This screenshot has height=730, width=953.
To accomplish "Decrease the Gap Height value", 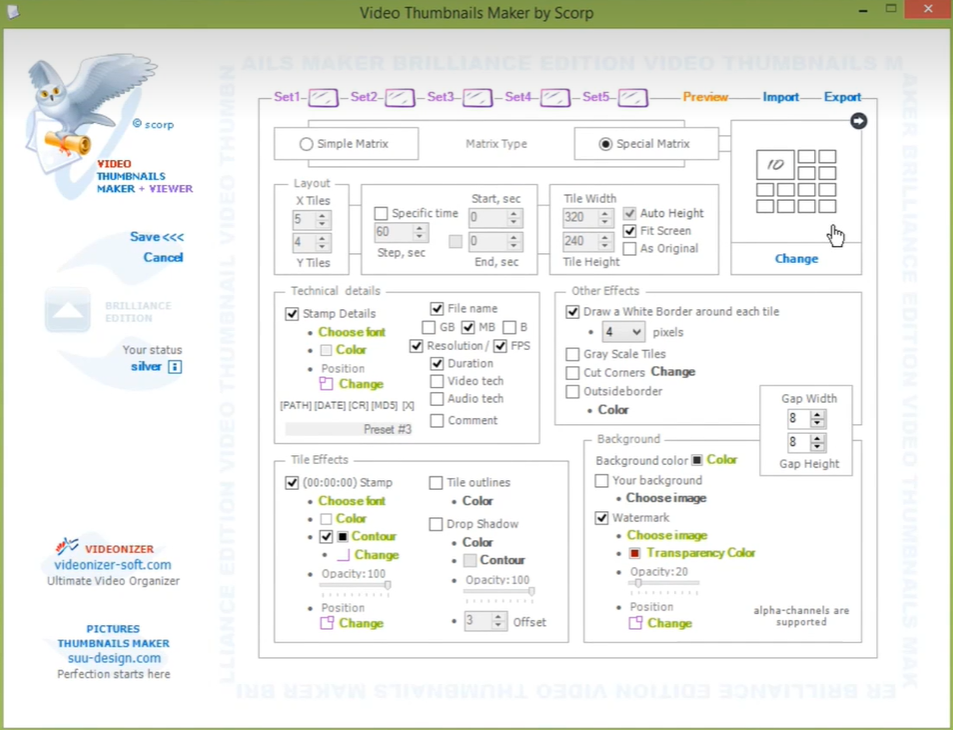I will click(x=817, y=446).
